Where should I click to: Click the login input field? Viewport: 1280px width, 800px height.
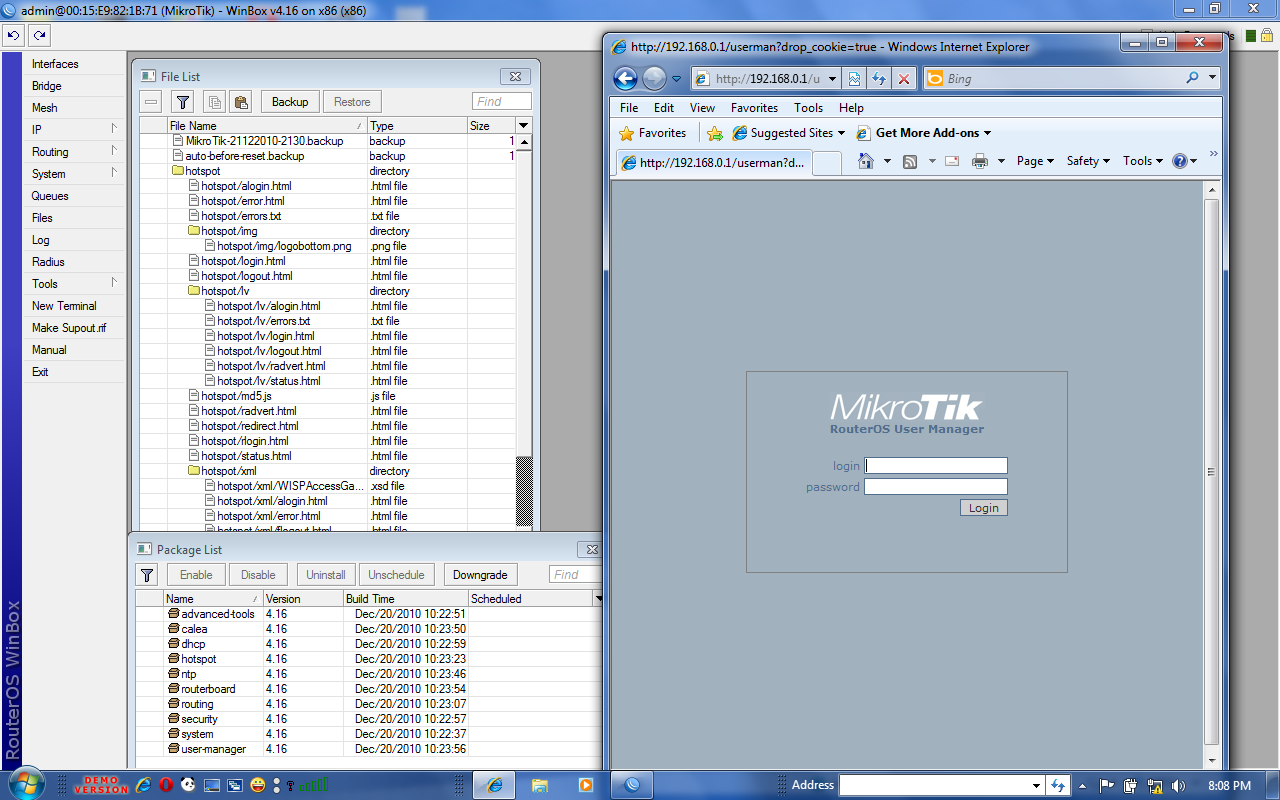pos(936,466)
